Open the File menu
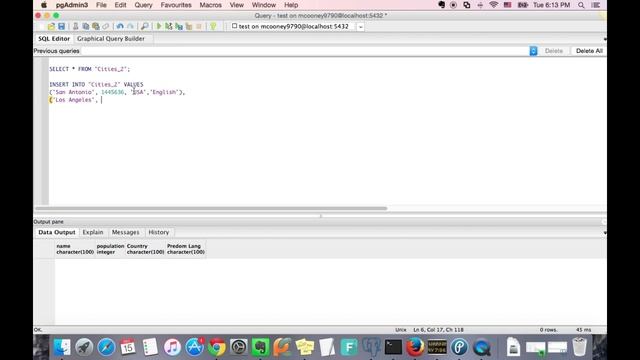 (x=101, y=5)
